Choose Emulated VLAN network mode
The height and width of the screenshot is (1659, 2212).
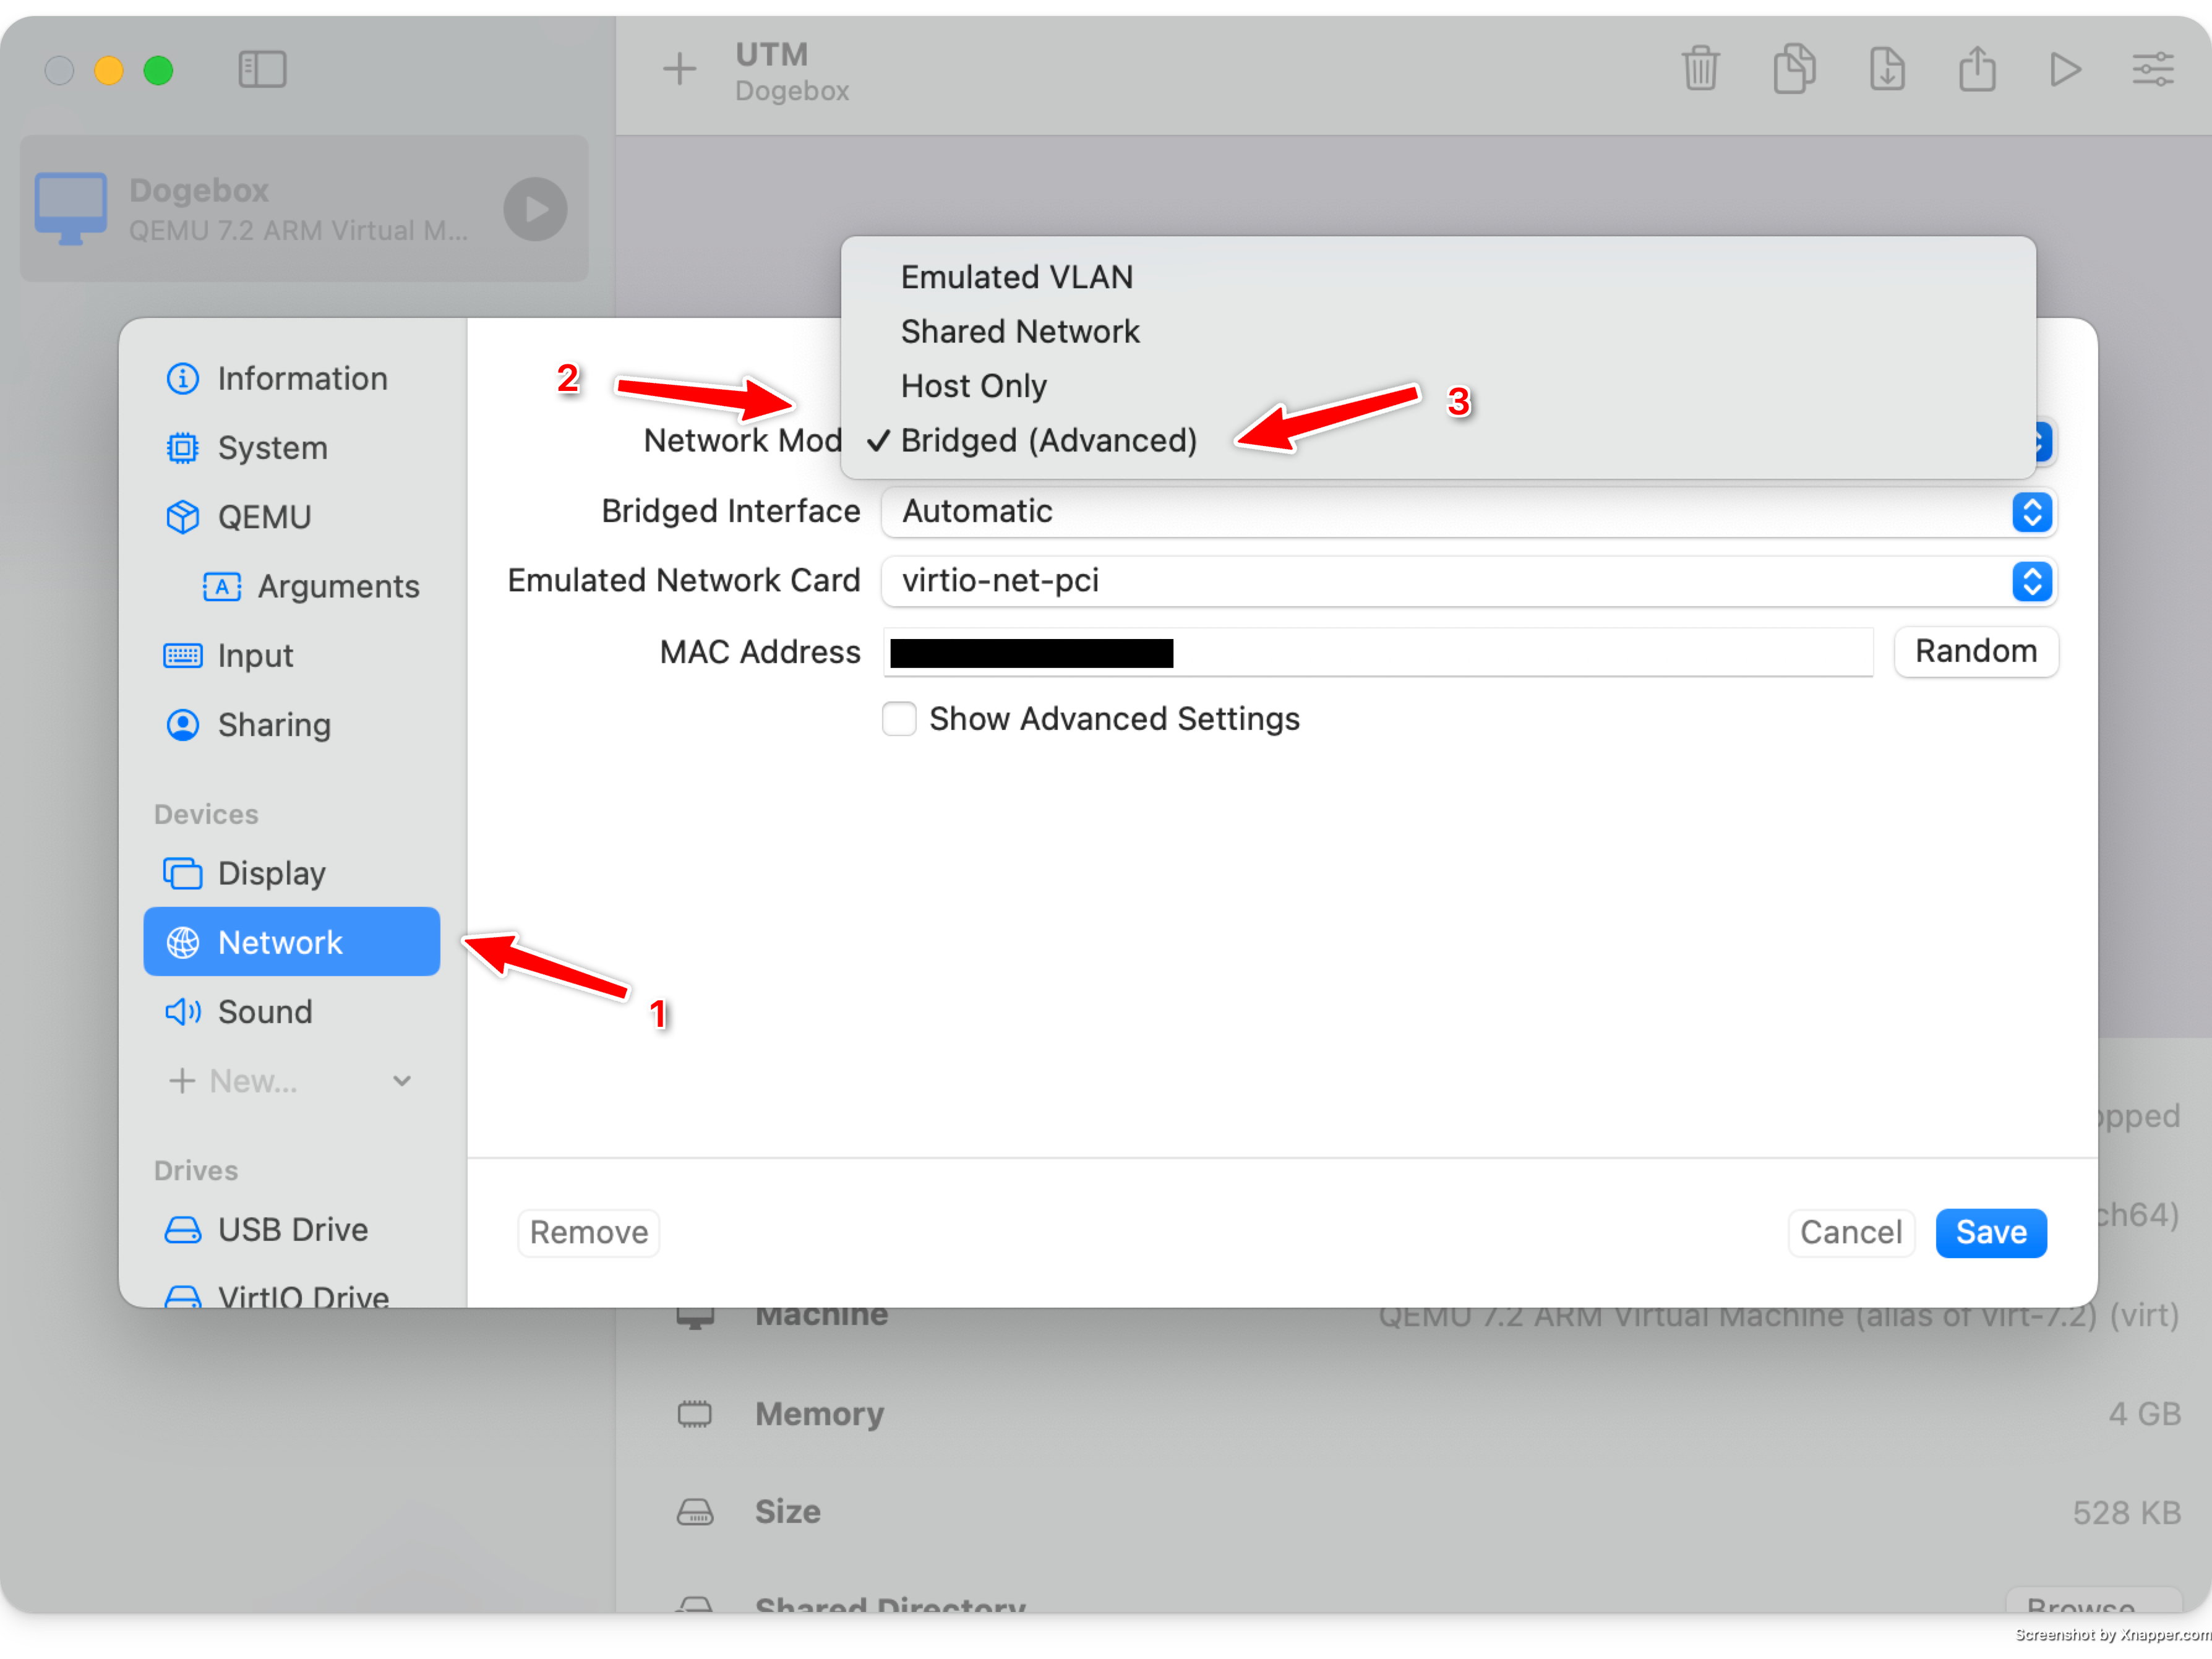(x=1437, y=277)
